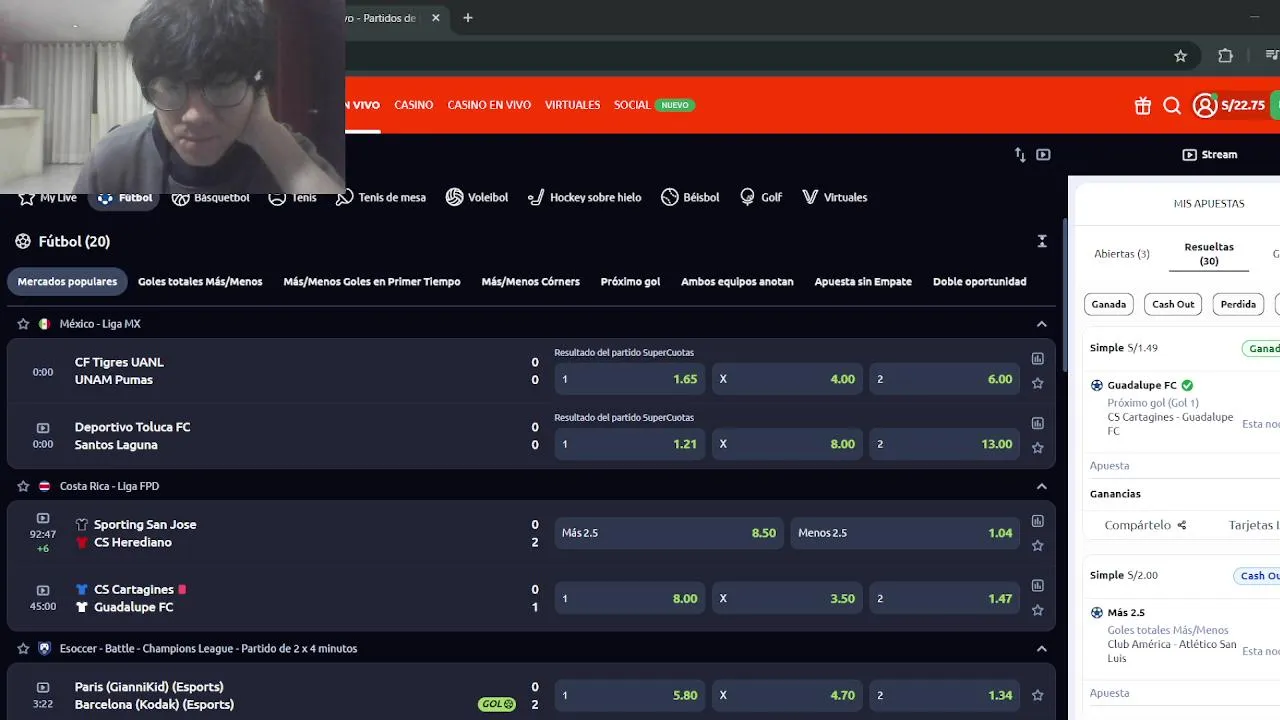Collapse the Fútbol (20) events list
This screenshot has height=720, width=1280.
point(1042,241)
